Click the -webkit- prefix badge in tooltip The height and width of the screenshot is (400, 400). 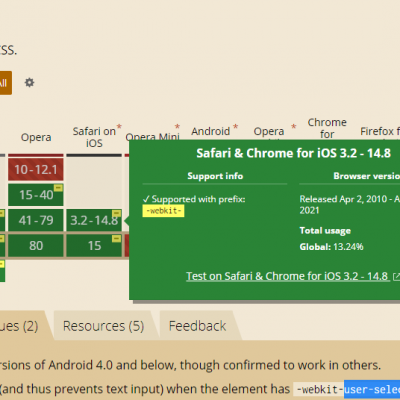pyautogui.click(x=163, y=211)
